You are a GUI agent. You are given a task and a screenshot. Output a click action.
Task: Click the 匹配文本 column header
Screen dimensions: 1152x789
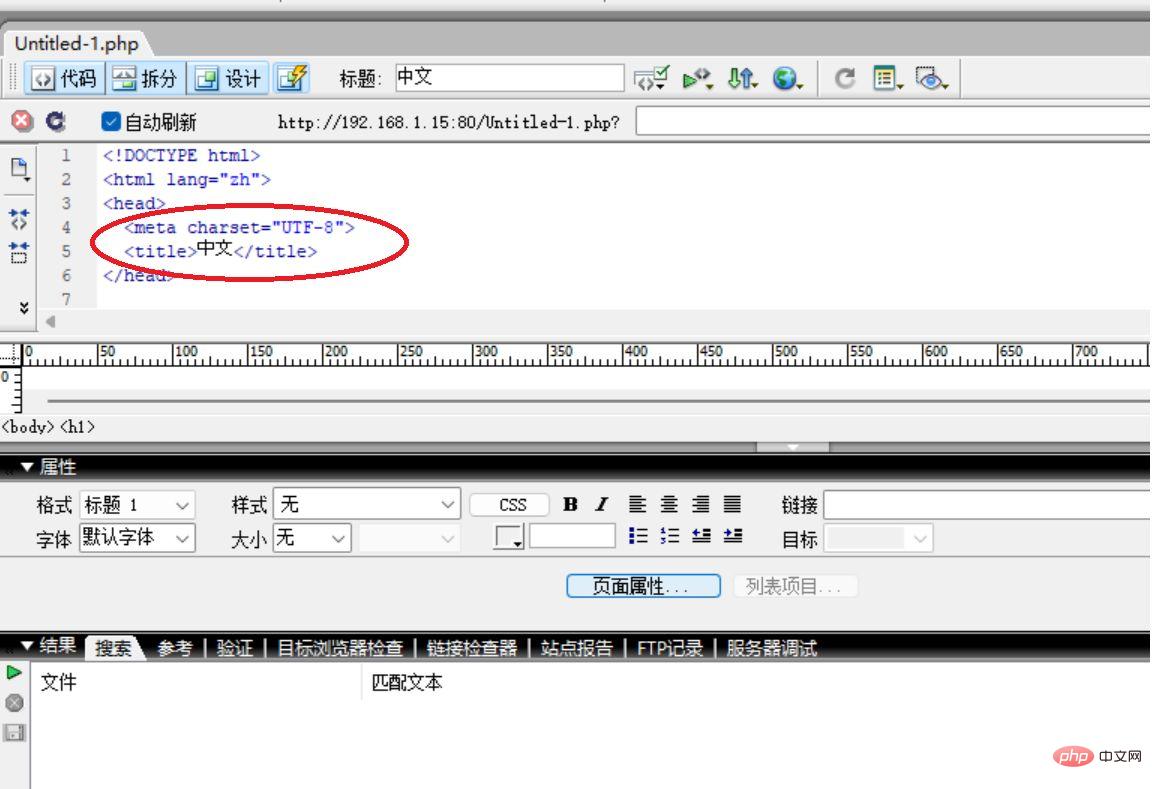coord(407,682)
